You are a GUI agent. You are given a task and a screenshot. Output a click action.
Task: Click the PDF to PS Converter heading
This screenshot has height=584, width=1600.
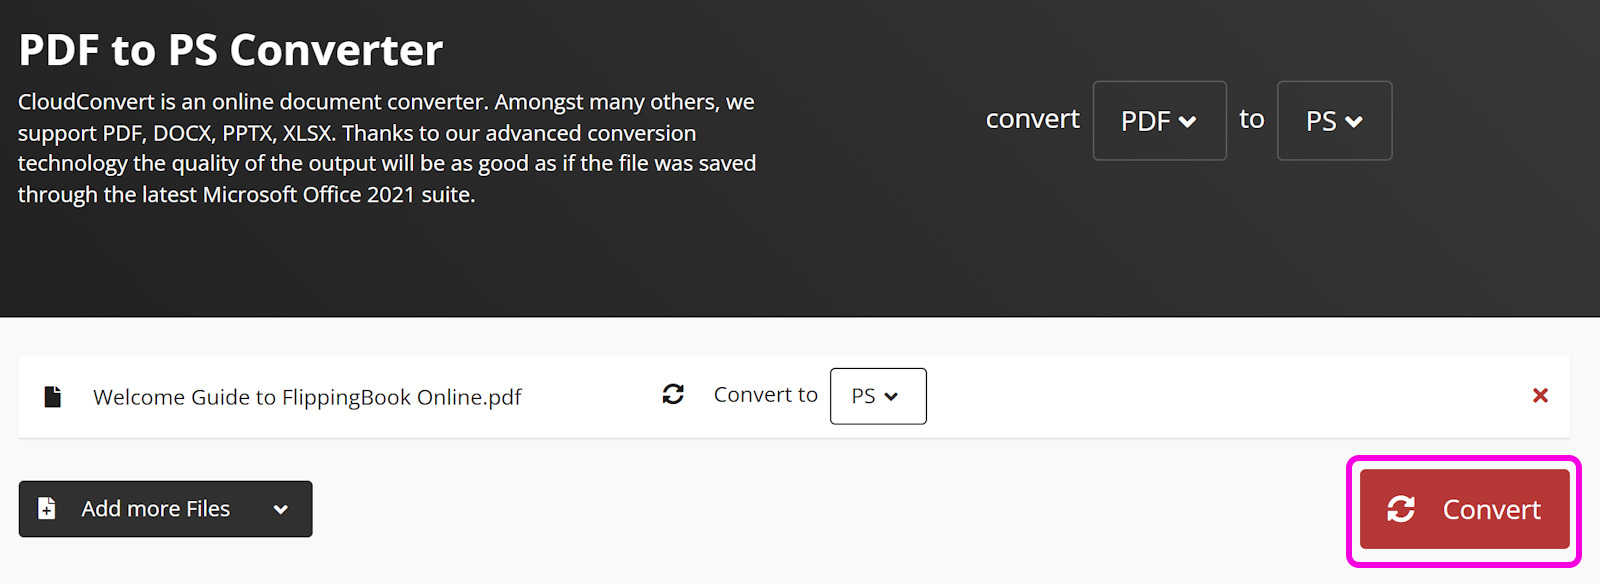click(231, 50)
